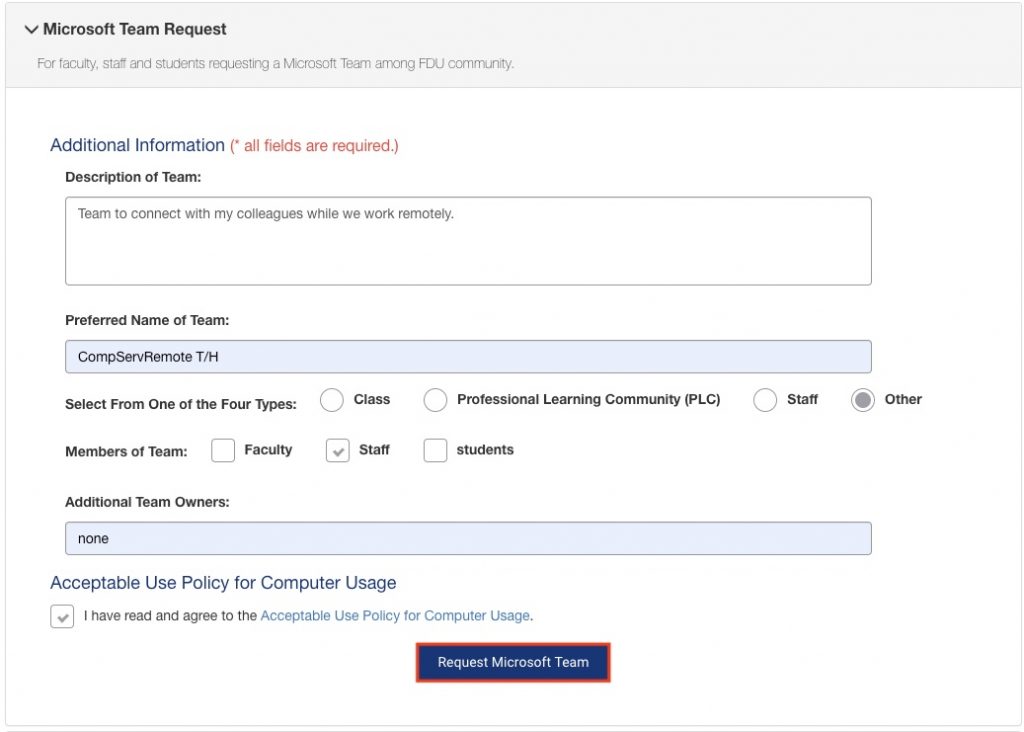Check the Faculty members checkbox
Viewport: 1024px width, 732px height.
[x=223, y=450]
